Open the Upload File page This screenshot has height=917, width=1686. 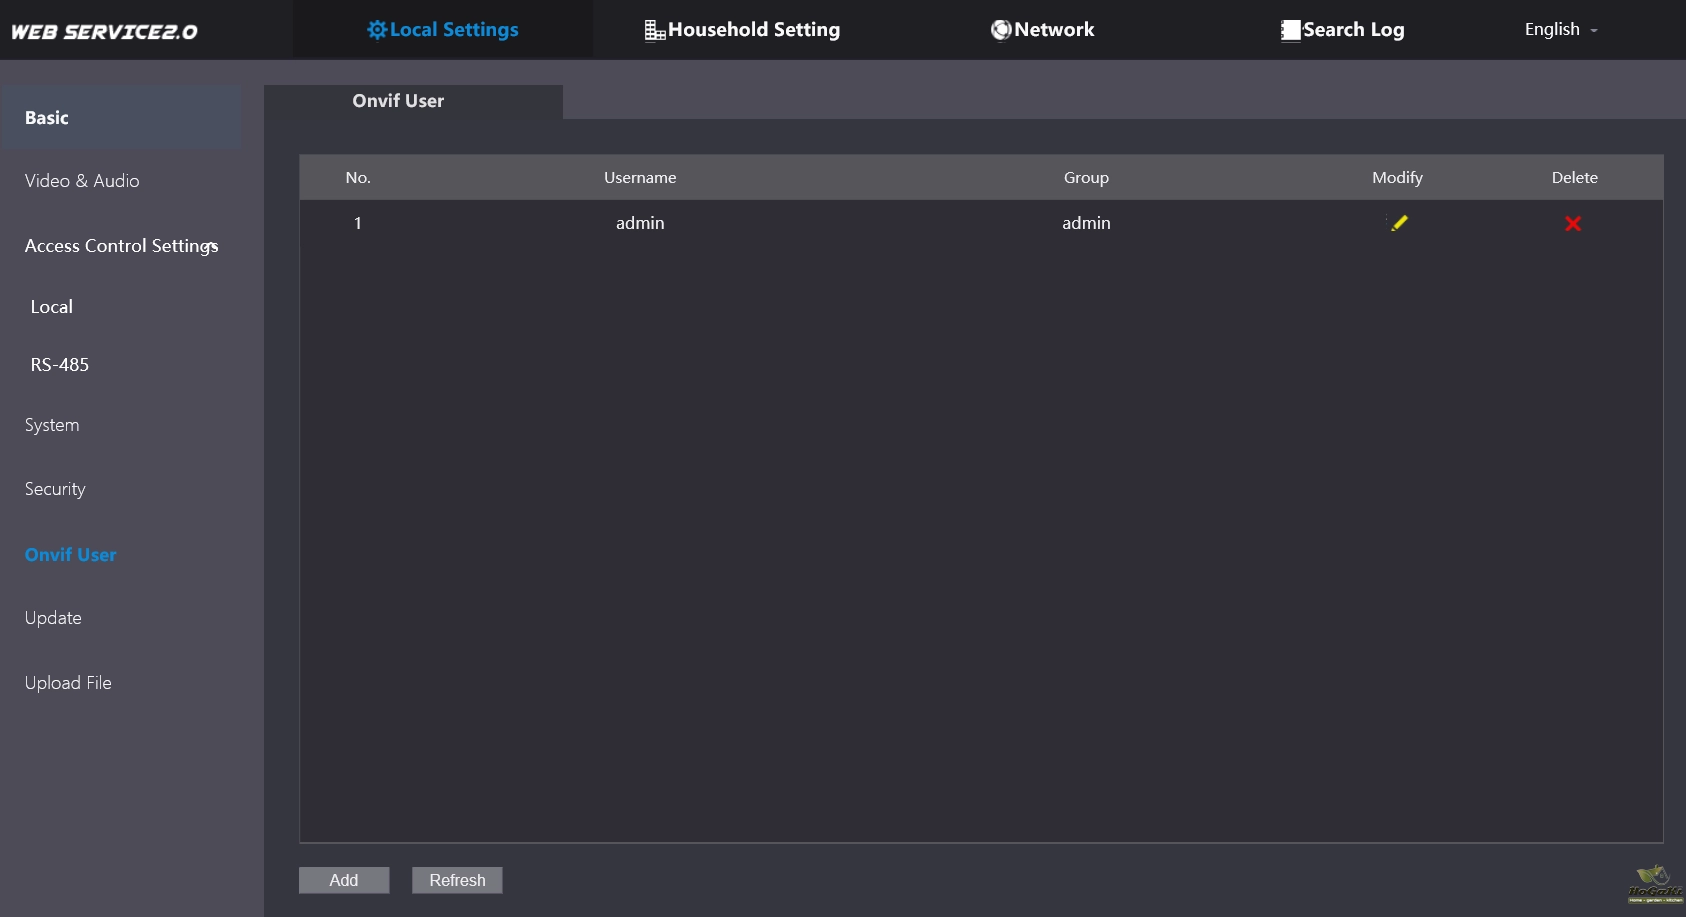68,683
